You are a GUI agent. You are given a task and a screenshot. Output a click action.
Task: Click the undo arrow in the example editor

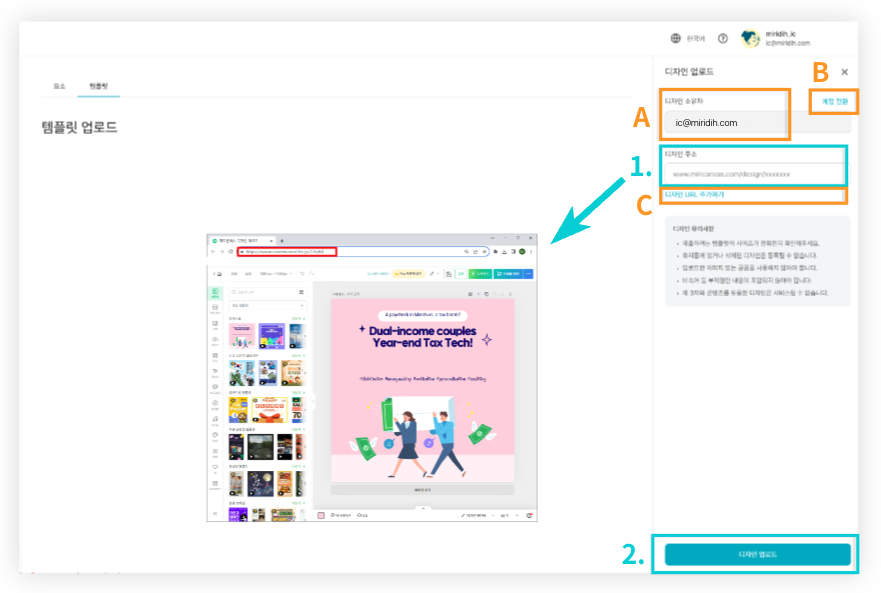pos(301,273)
